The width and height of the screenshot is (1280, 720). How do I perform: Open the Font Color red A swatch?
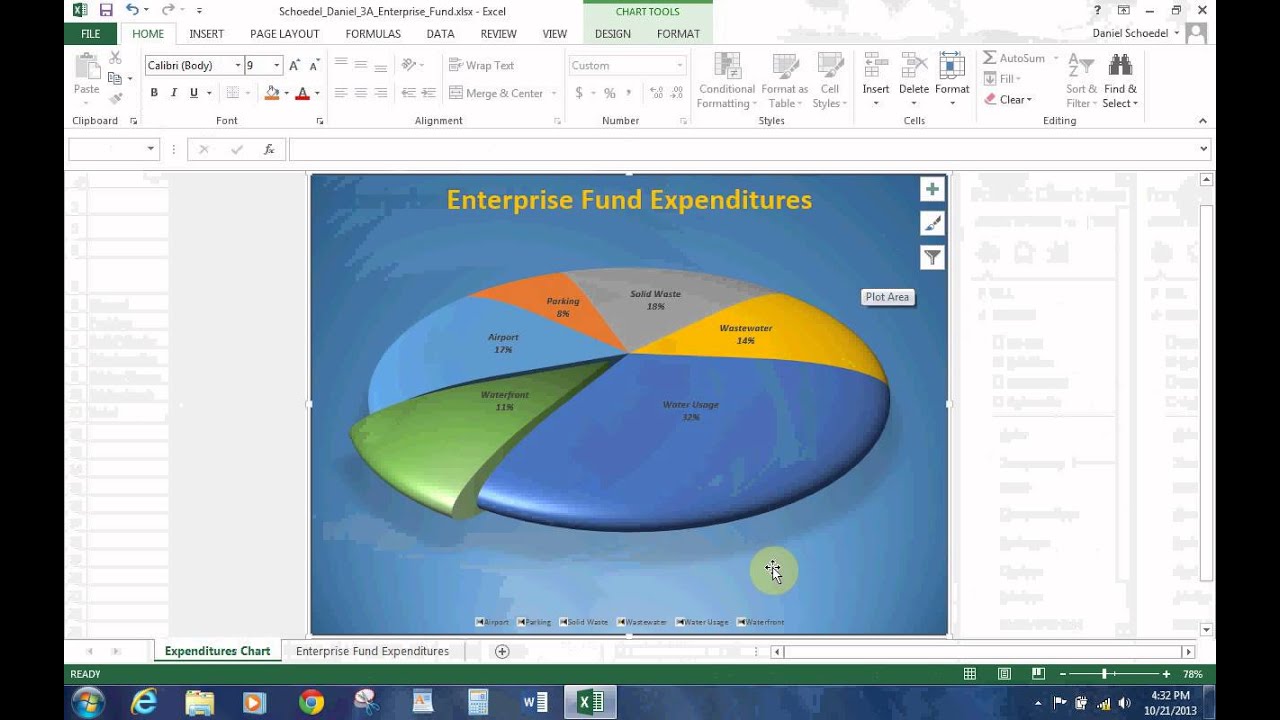tap(302, 93)
